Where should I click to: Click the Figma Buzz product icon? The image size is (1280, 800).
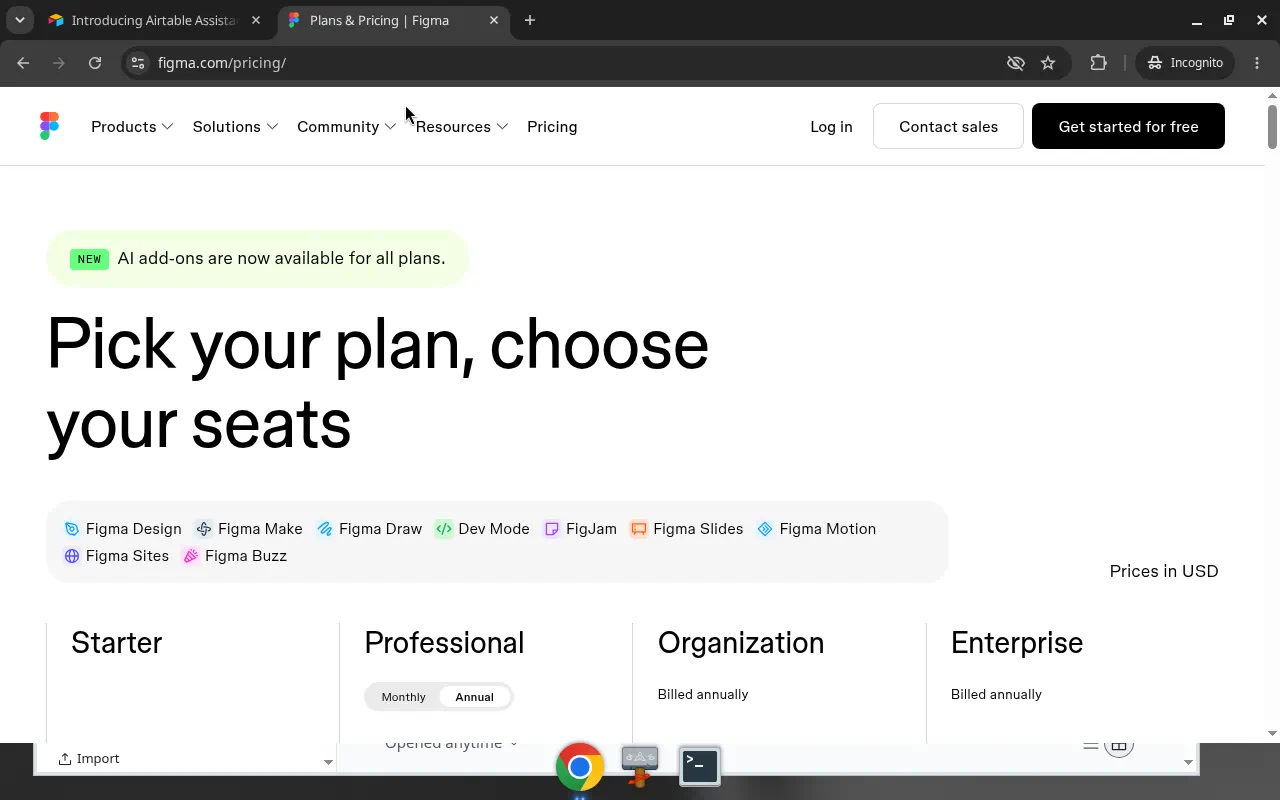191,556
